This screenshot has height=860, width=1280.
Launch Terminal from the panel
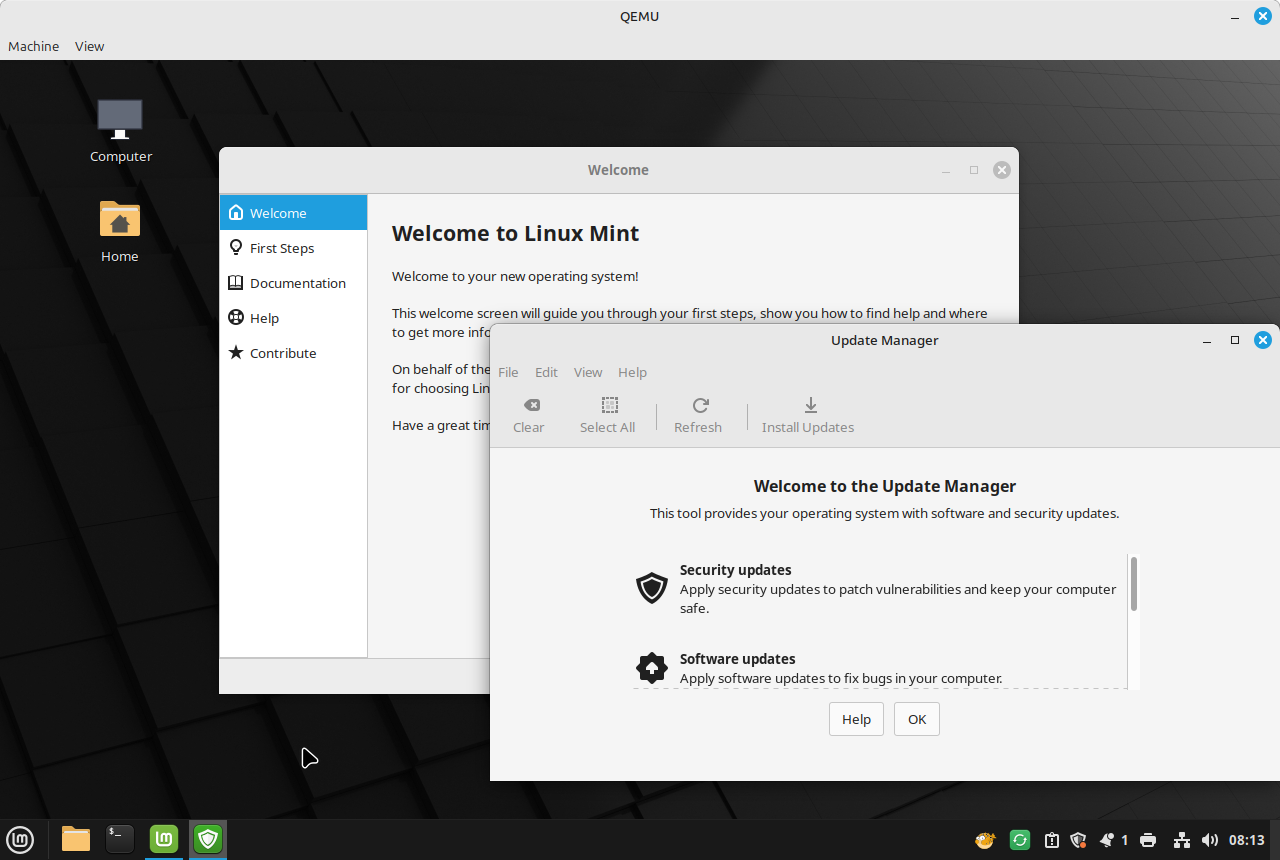tap(119, 839)
